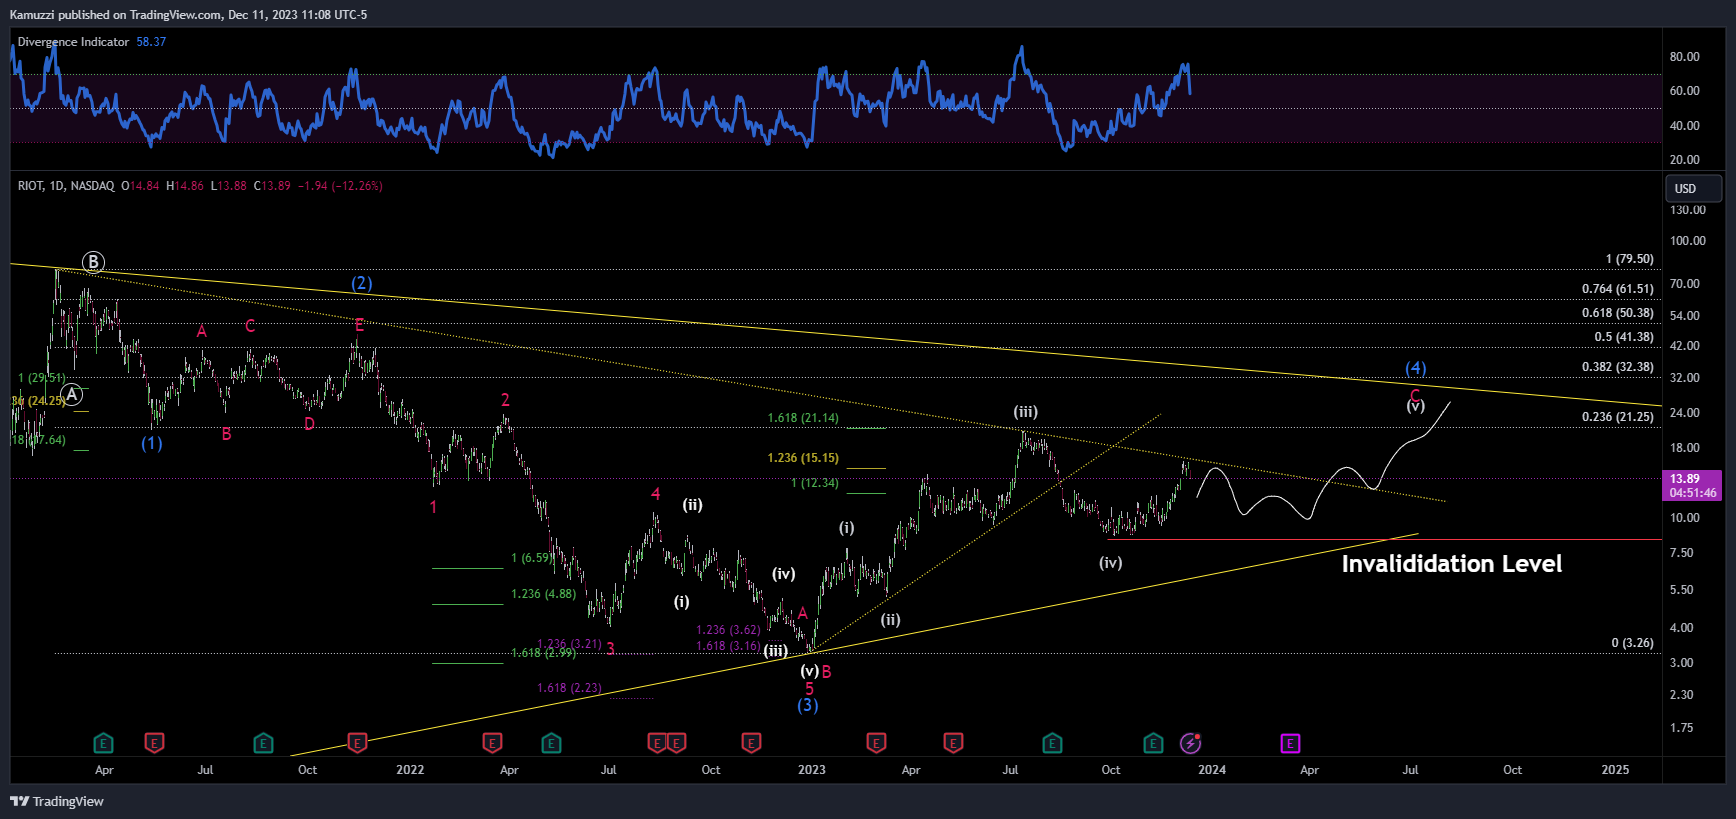1736x819 pixels.
Task: Click the purple label '1.618 (2.23)'
Action: pos(569,688)
